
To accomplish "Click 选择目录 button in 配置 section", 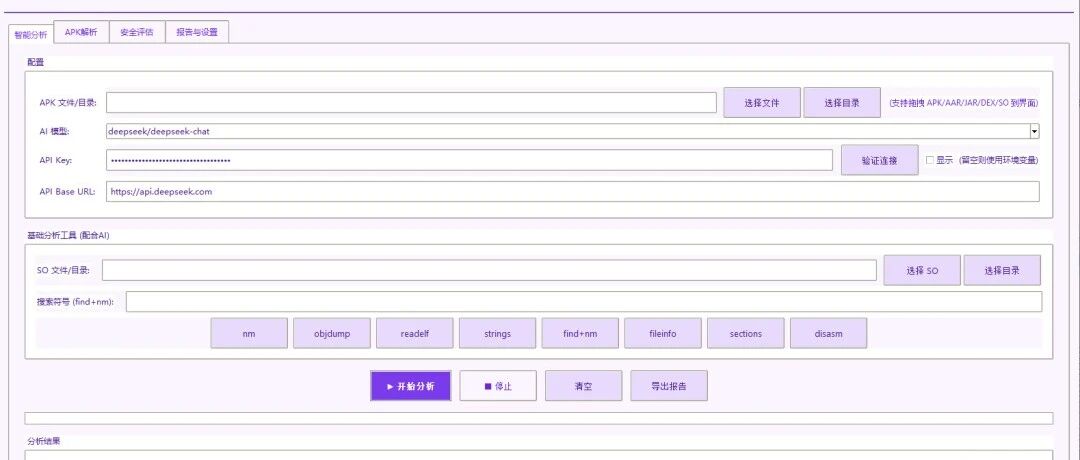I will (x=842, y=103).
